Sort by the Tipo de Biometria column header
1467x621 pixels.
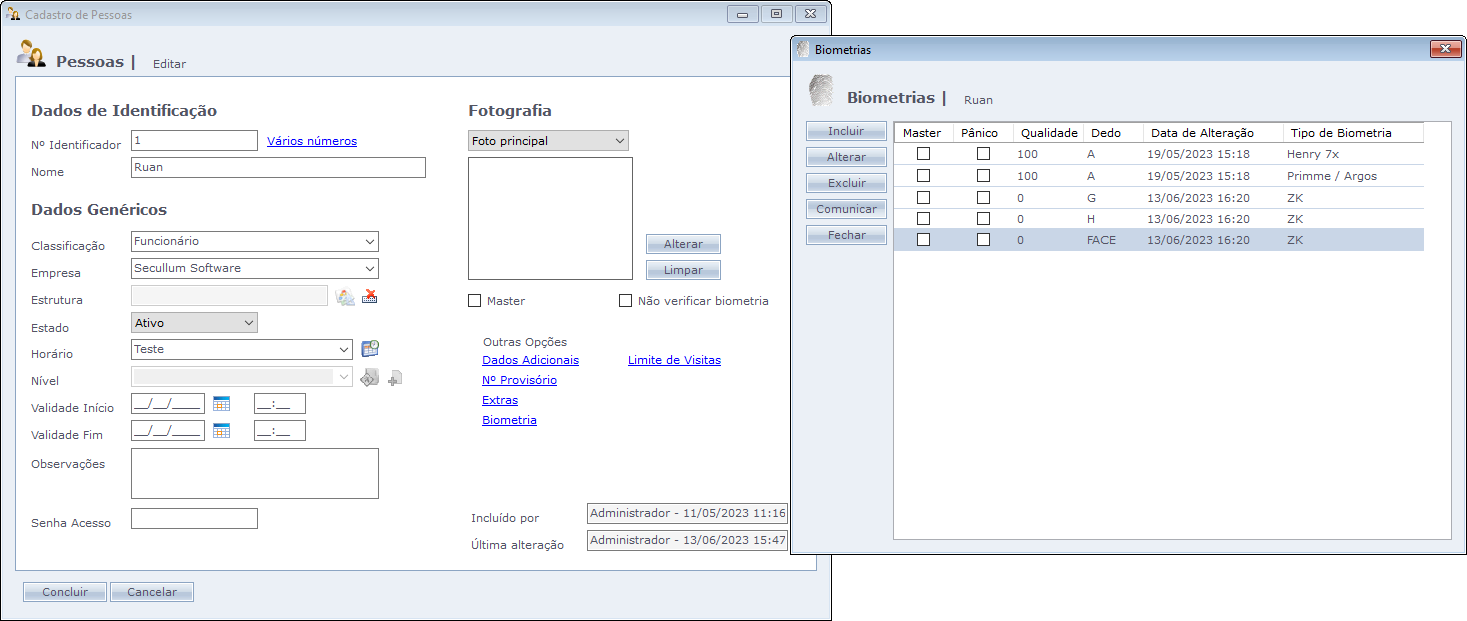pyautogui.click(x=1352, y=133)
